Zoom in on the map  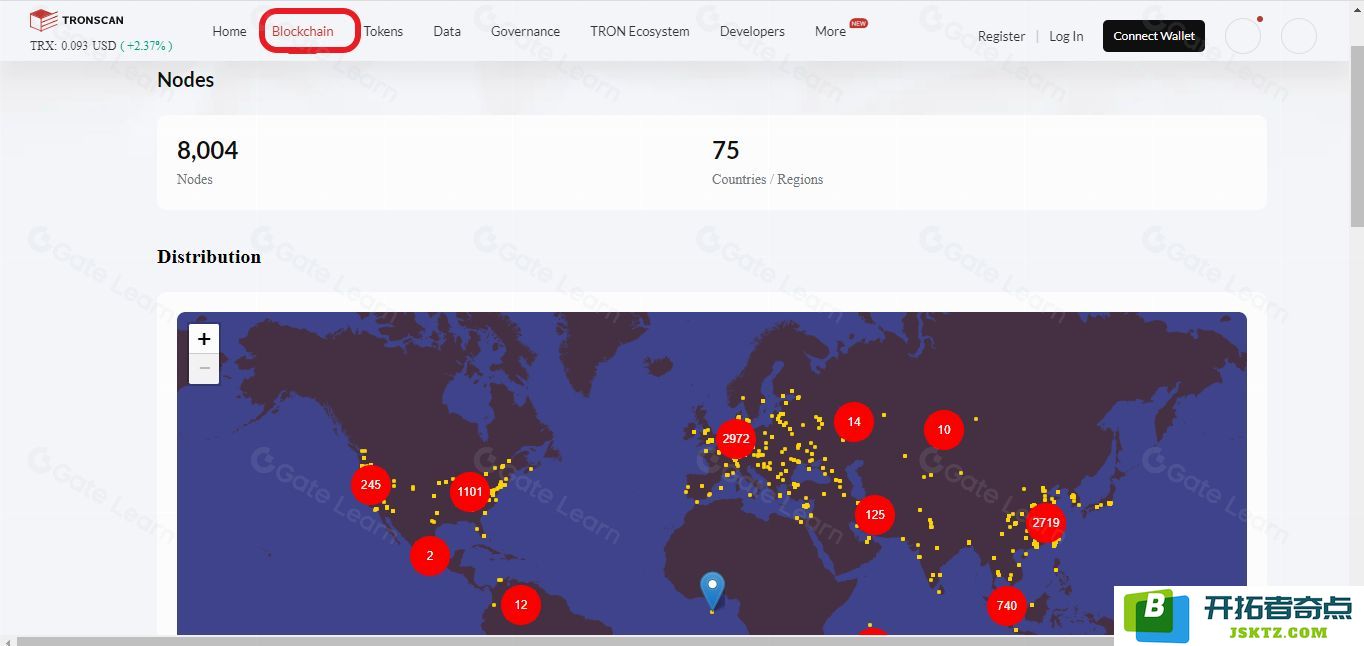click(204, 339)
